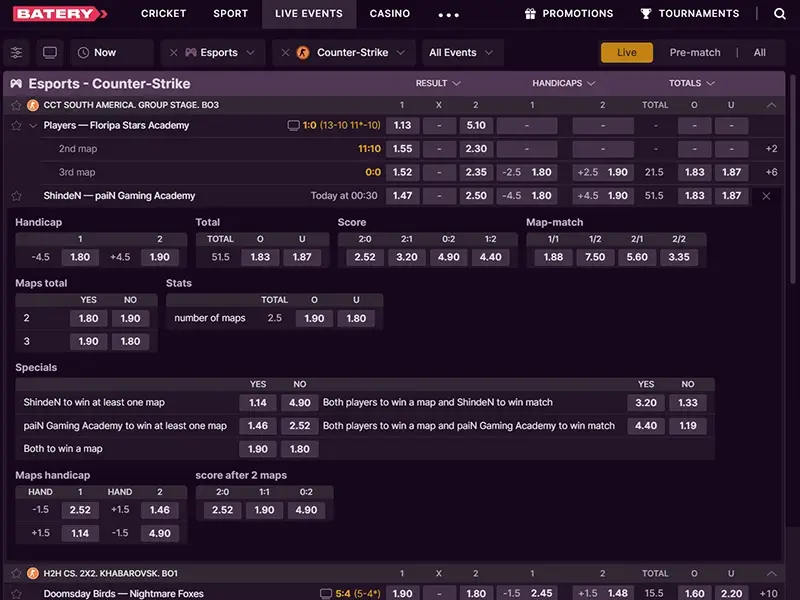Image resolution: width=800 pixels, height=600 pixels.
Task: Select number of maps over 2.5 at 1.90
Action: [x=314, y=318]
